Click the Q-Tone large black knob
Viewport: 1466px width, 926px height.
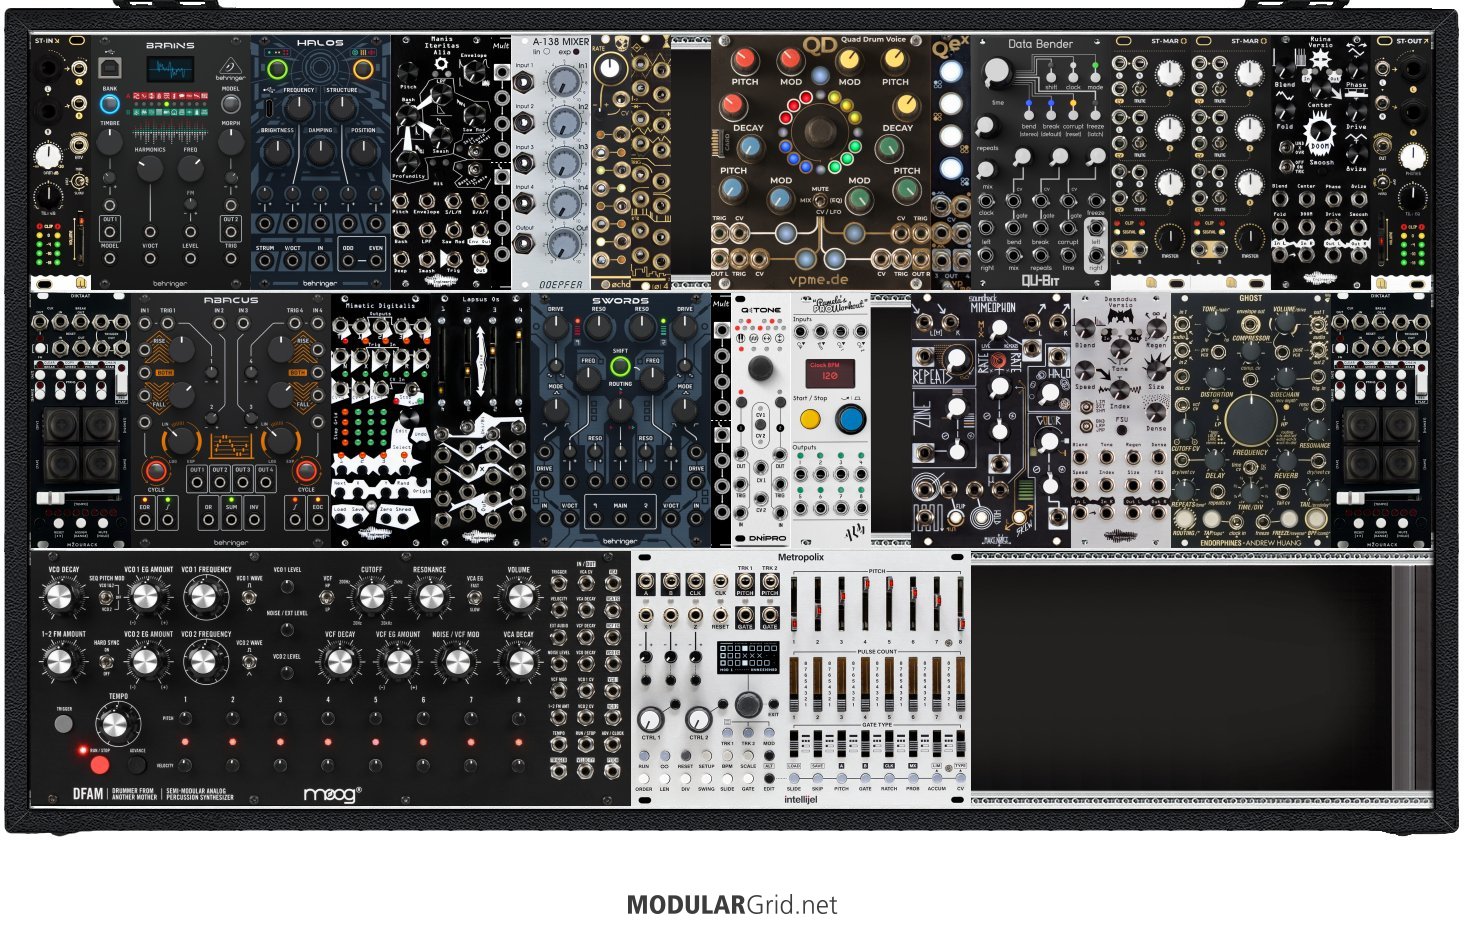(x=760, y=368)
